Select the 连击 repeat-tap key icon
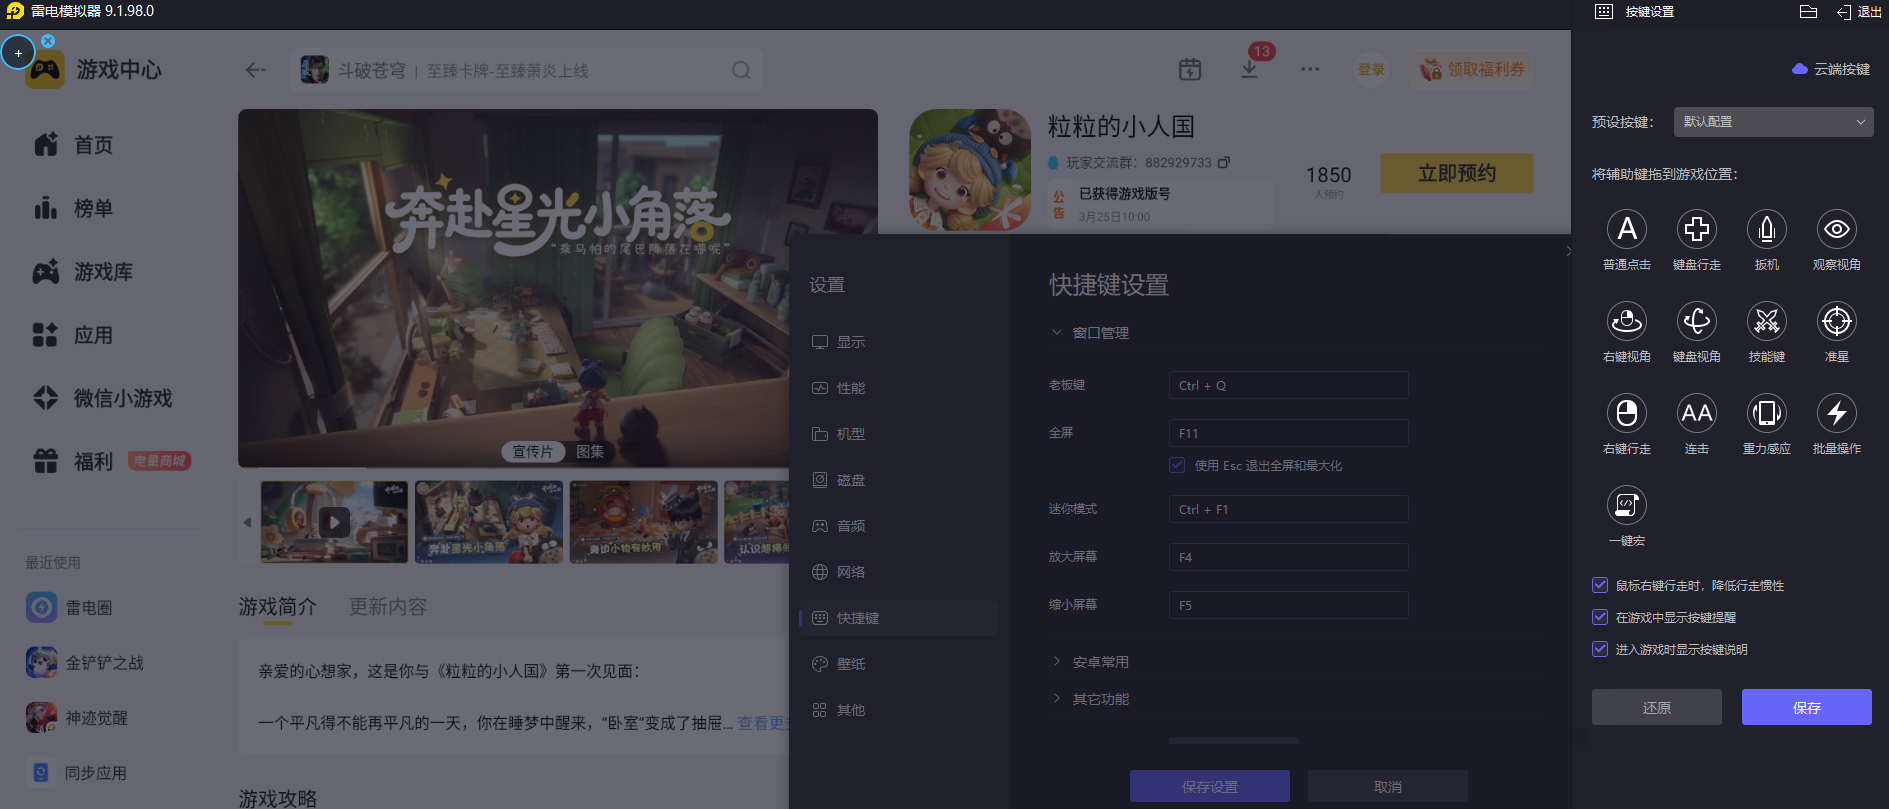Viewport: 1889px width, 809px height. (x=1697, y=413)
